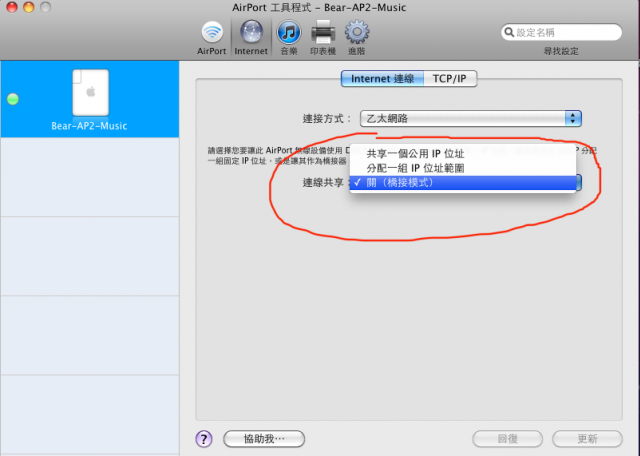Open the 音樂 music toolbar icon

tap(289, 38)
